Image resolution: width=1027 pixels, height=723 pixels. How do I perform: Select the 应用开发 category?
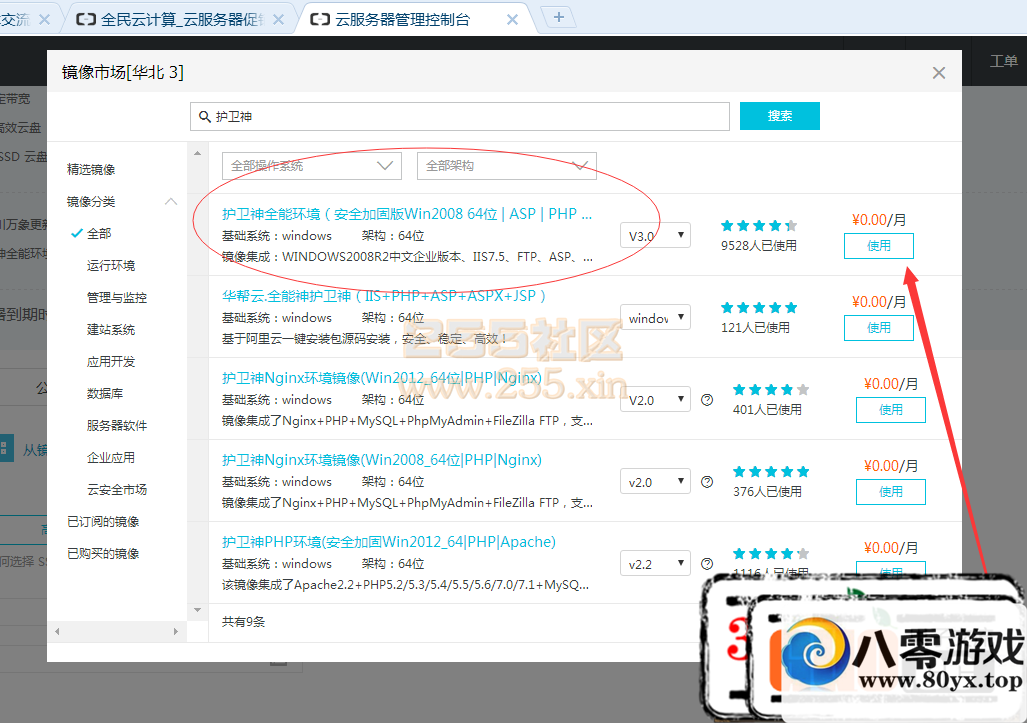click(x=111, y=362)
